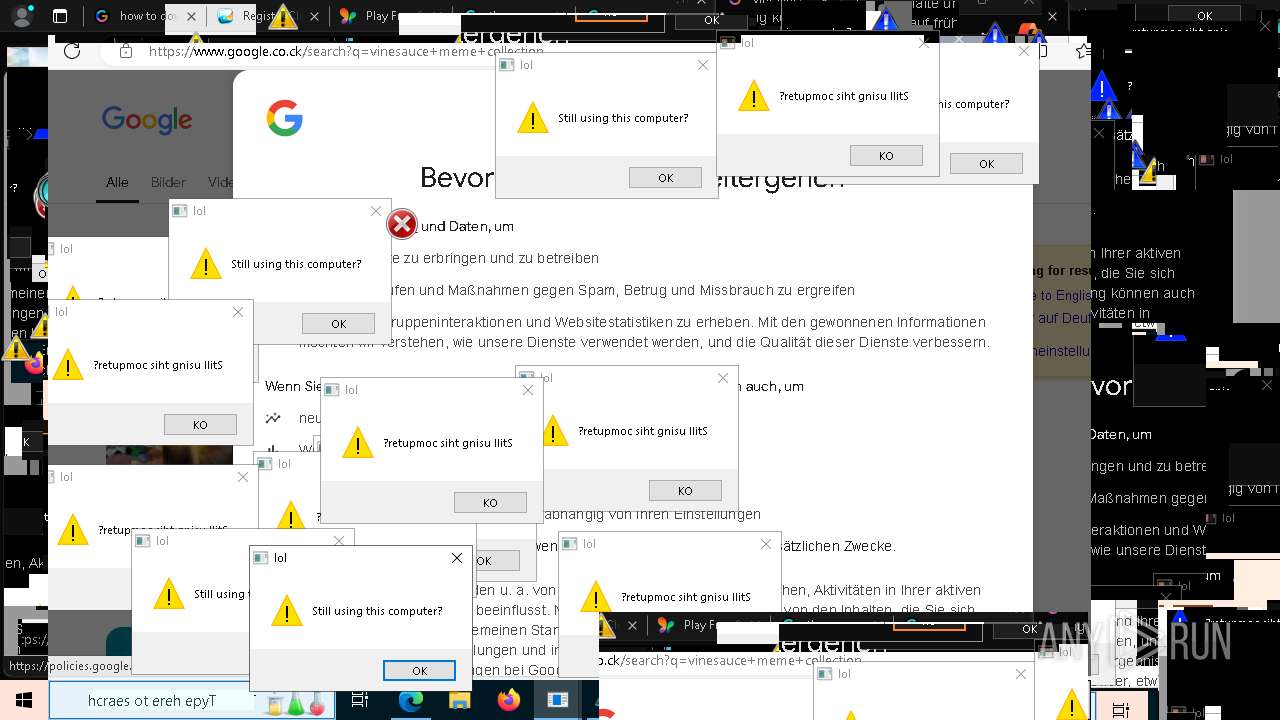This screenshot has height=720, width=1280.
Task: Close the 'how to do' browser tab
Action: click(x=191, y=16)
